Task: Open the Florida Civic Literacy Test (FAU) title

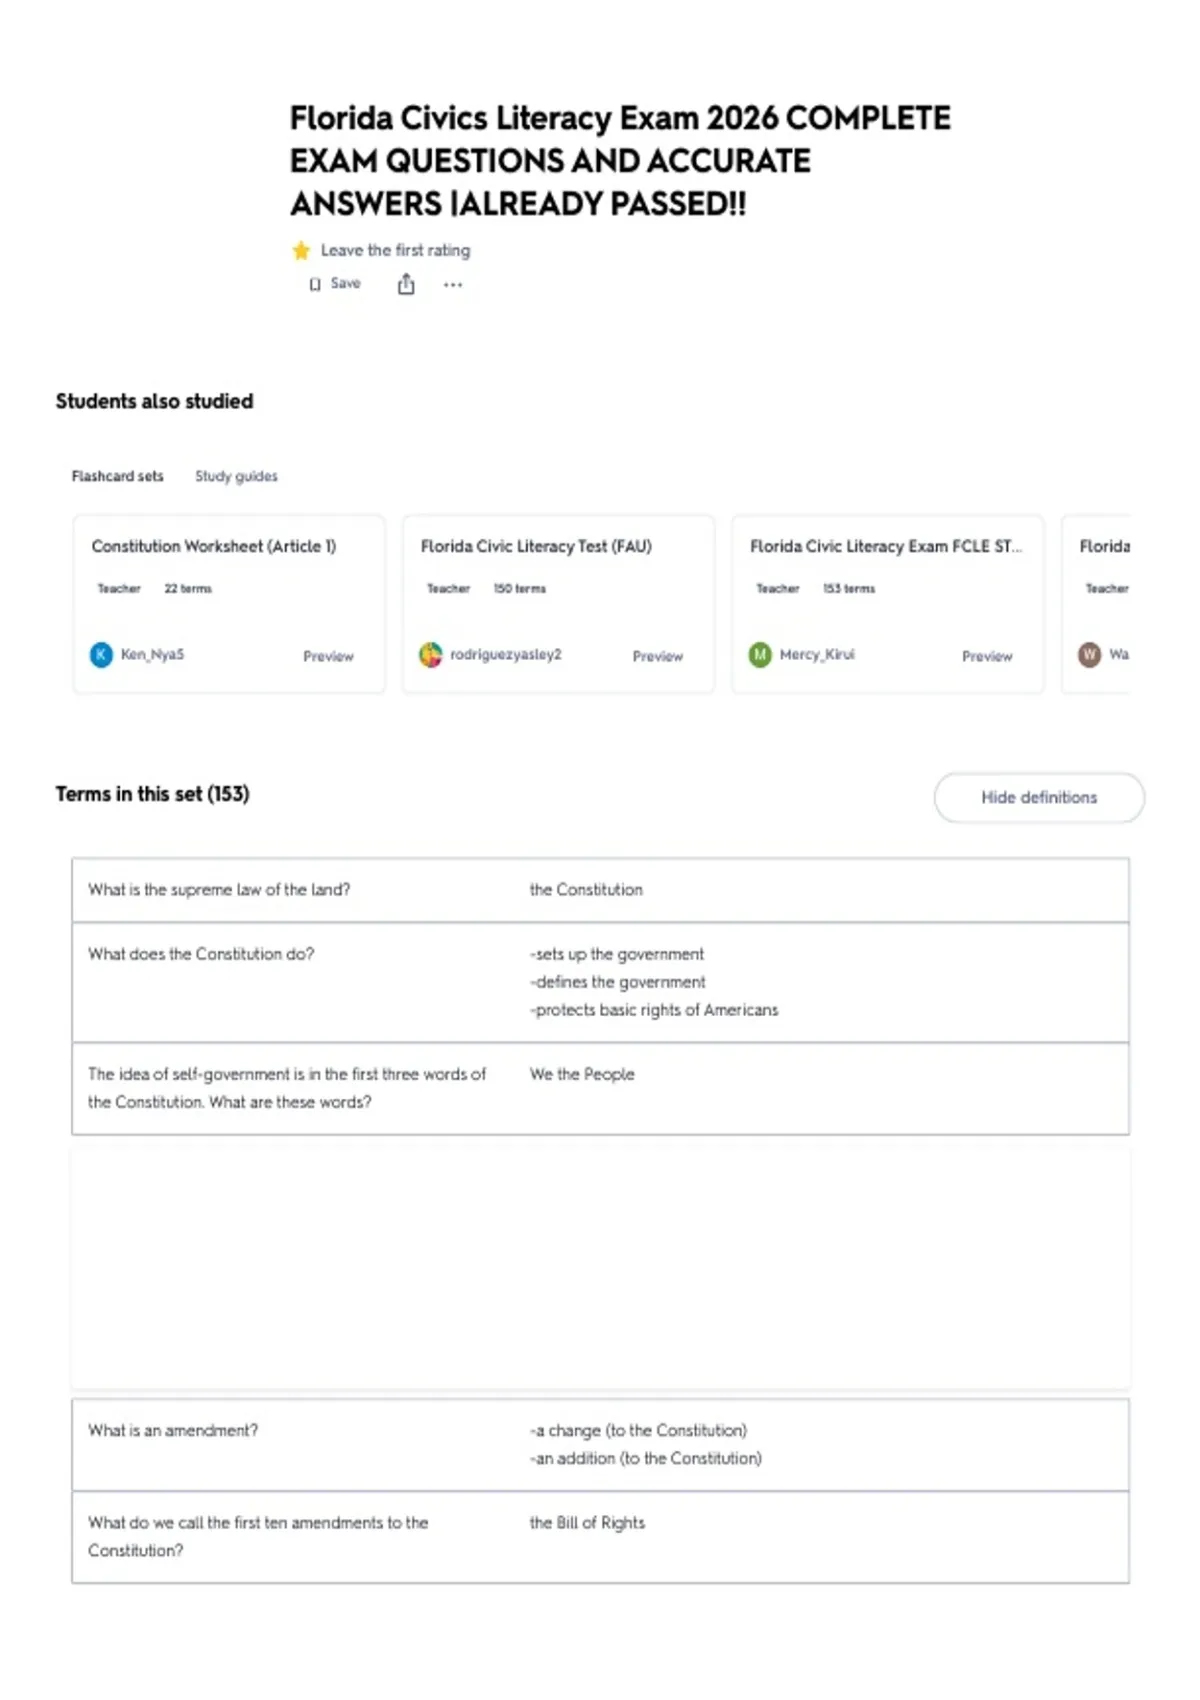Action: tap(536, 546)
